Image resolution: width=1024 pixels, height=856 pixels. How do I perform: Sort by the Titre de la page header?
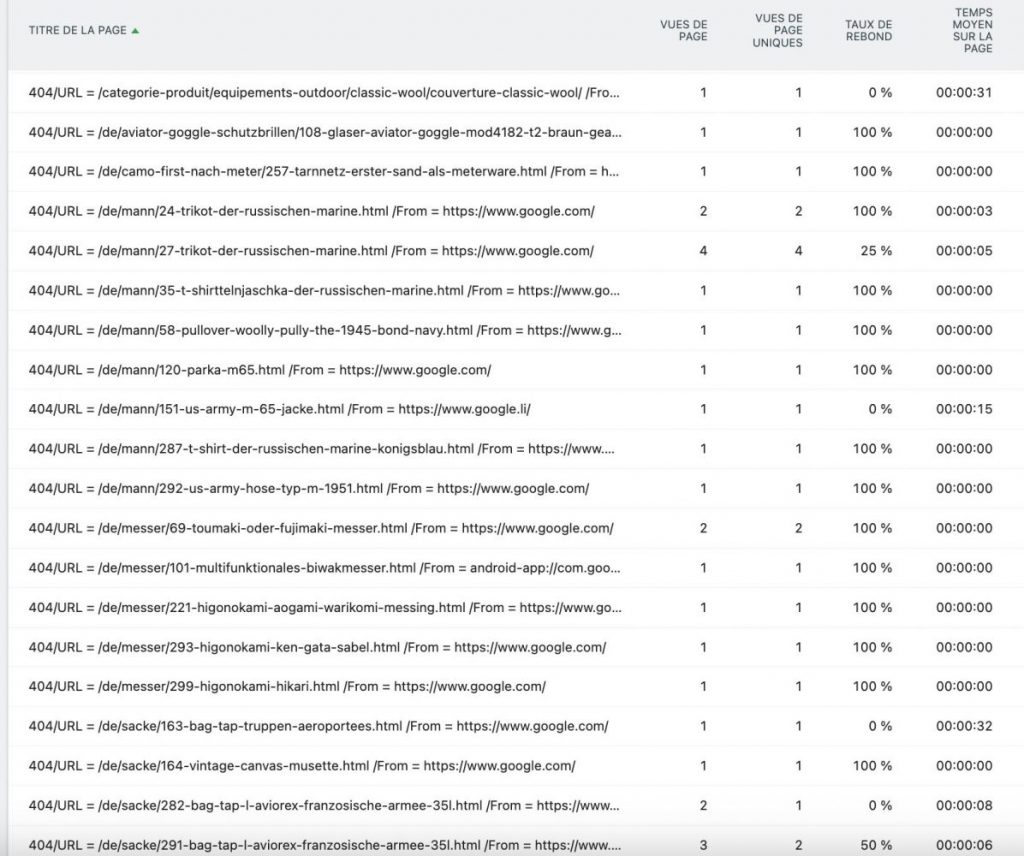pos(77,30)
